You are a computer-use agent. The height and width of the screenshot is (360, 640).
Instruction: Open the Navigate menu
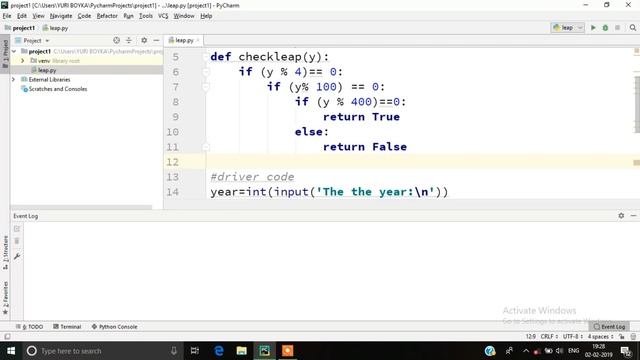[x=61, y=16]
